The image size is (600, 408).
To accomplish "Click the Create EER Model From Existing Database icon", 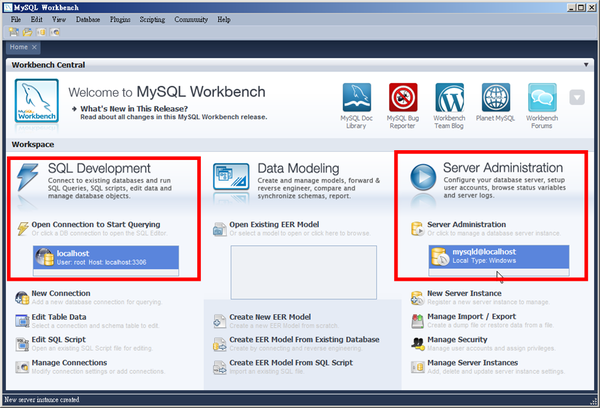I will (220, 344).
